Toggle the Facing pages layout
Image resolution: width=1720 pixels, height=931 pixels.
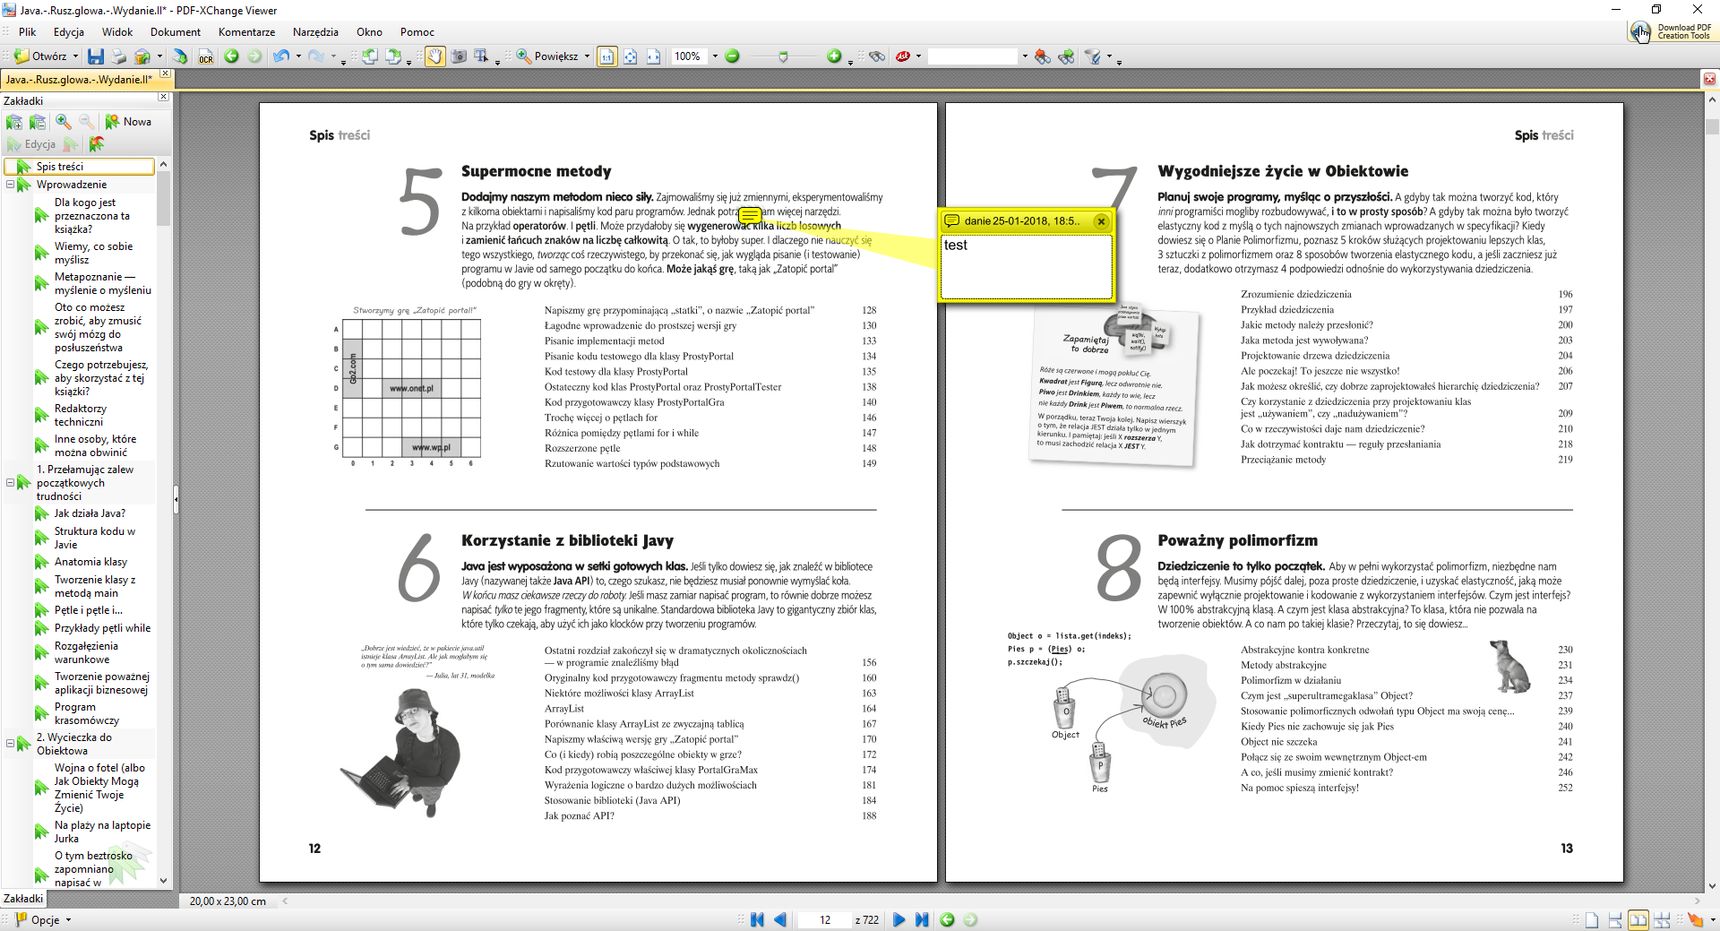coord(1638,919)
